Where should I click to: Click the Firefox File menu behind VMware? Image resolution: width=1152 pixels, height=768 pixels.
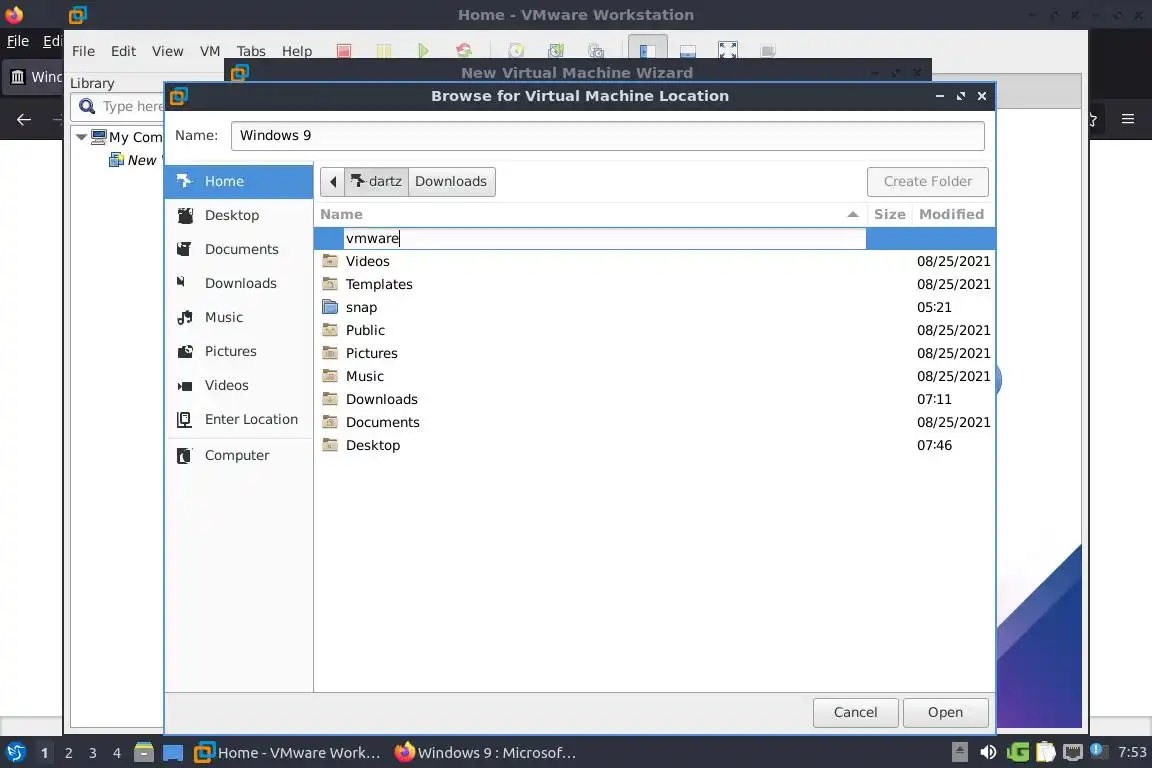[x=18, y=41]
